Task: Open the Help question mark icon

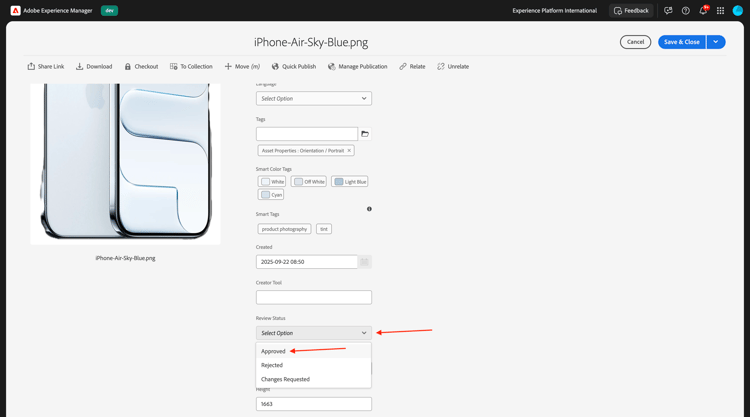Action: [685, 11]
